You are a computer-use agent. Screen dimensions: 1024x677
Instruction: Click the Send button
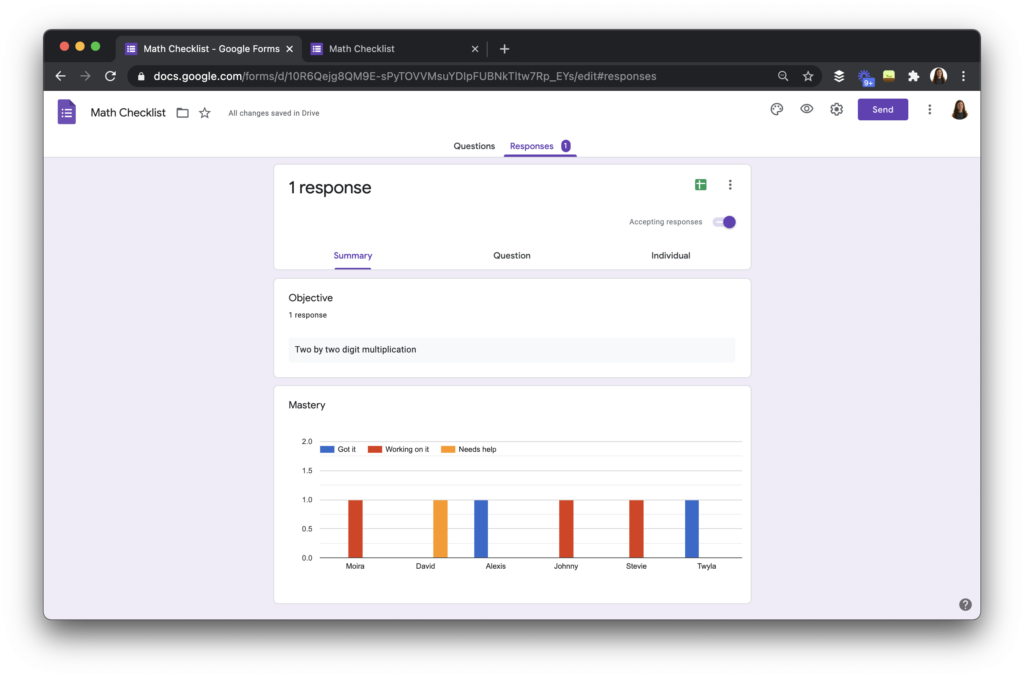pos(883,109)
